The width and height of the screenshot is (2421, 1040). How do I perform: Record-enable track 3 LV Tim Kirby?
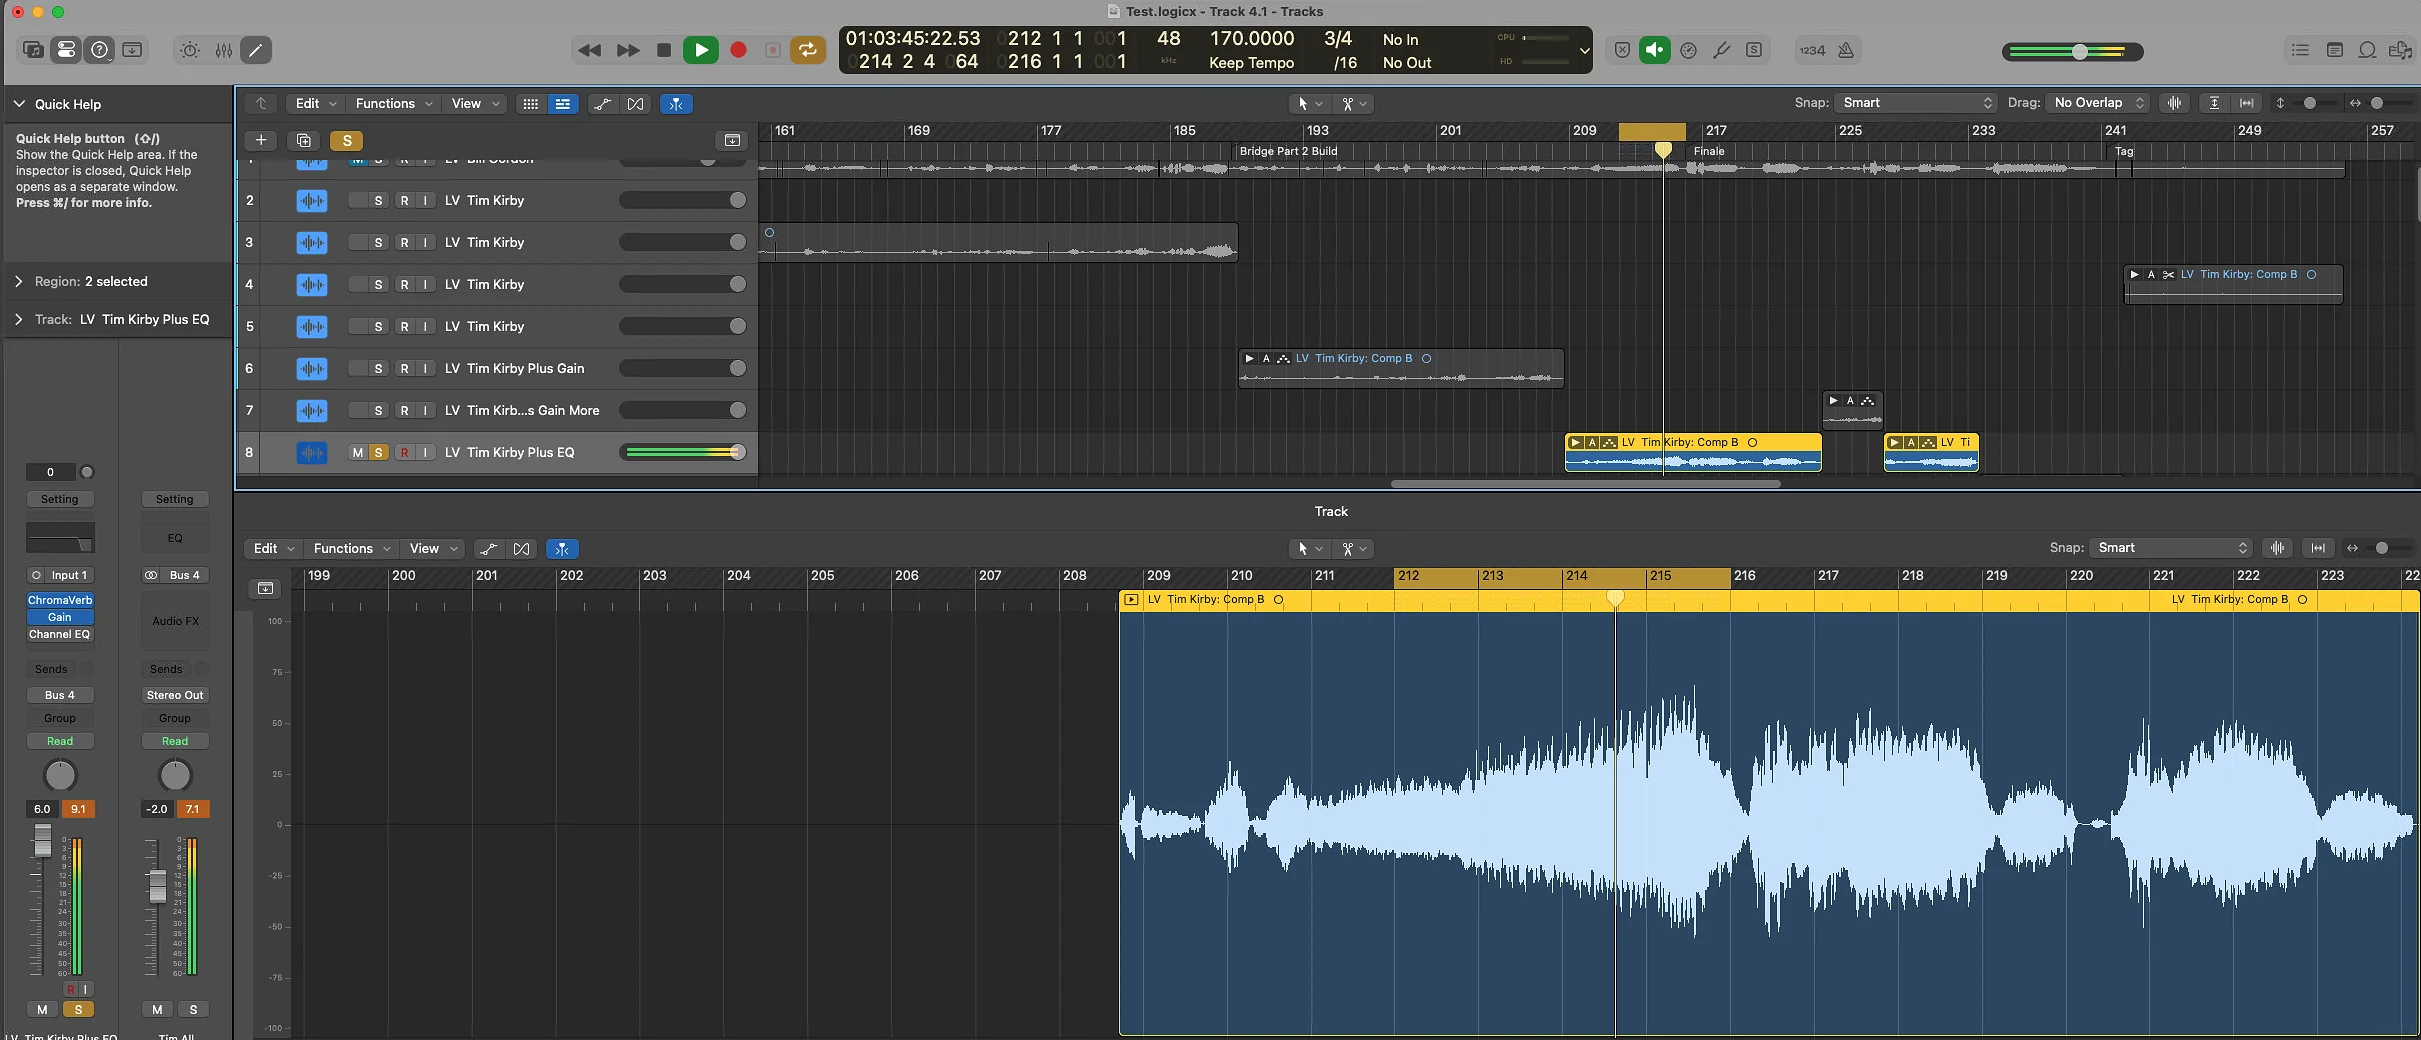pyautogui.click(x=404, y=243)
